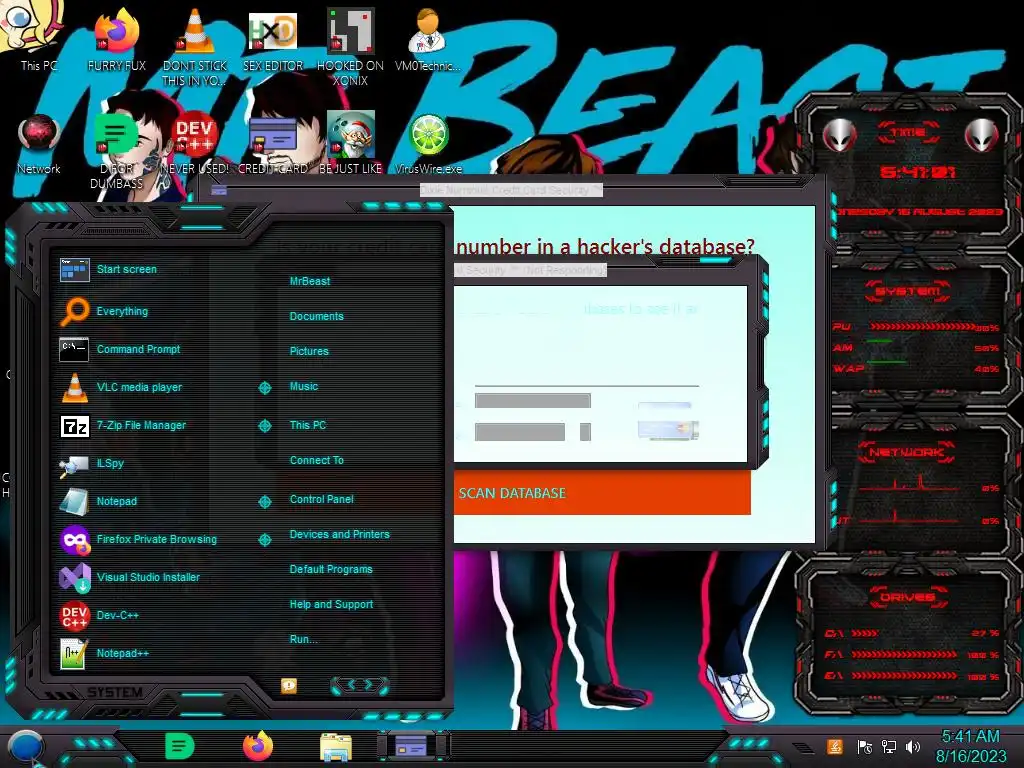The width and height of the screenshot is (1024, 768).
Task: Open Help and Support from start menu
Action: tap(331, 605)
